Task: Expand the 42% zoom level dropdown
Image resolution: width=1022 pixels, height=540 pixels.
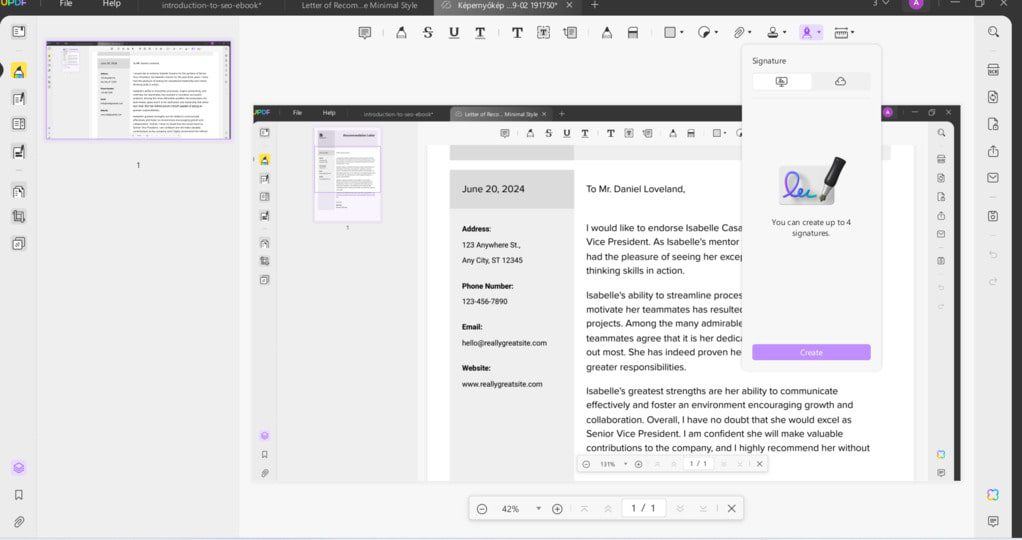Action: click(x=538, y=509)
